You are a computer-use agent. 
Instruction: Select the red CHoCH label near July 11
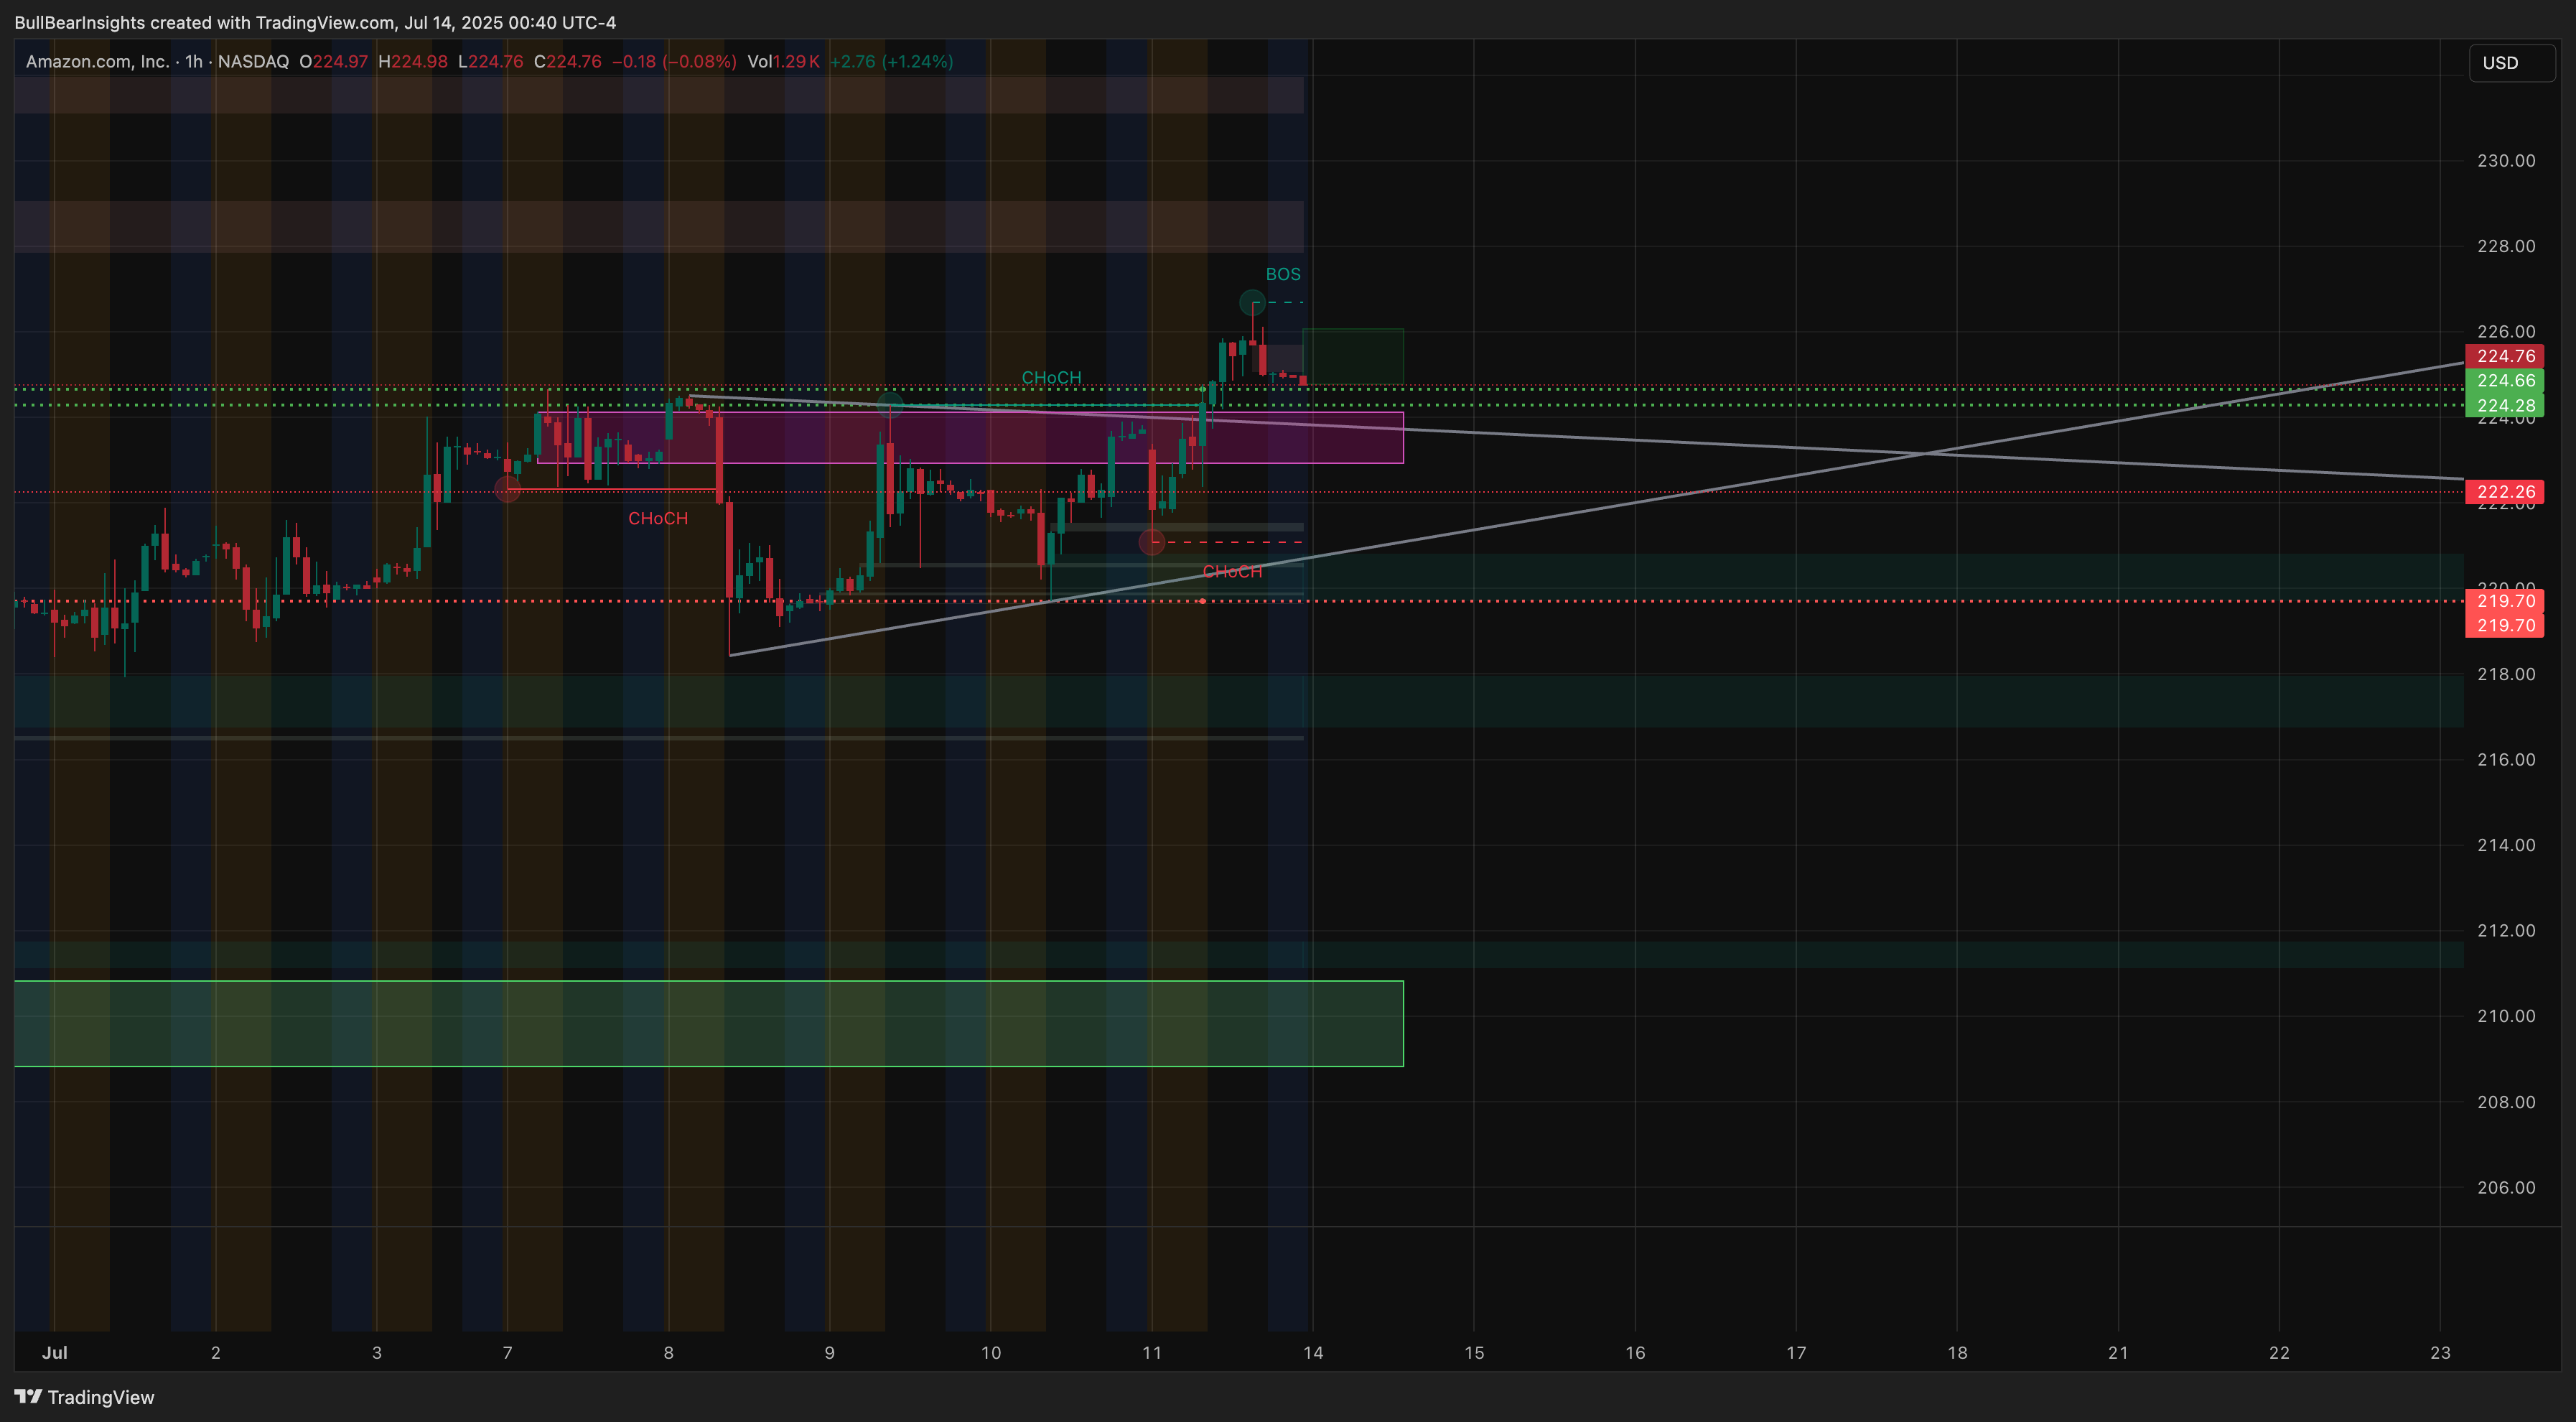(1232, 571)
